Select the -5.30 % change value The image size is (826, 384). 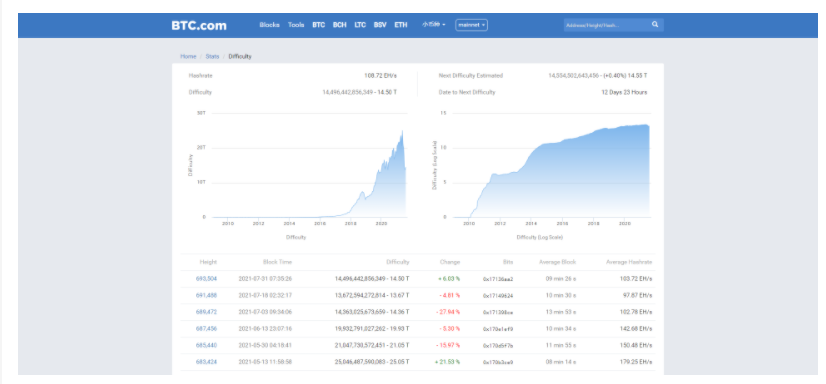pos(450,329)
